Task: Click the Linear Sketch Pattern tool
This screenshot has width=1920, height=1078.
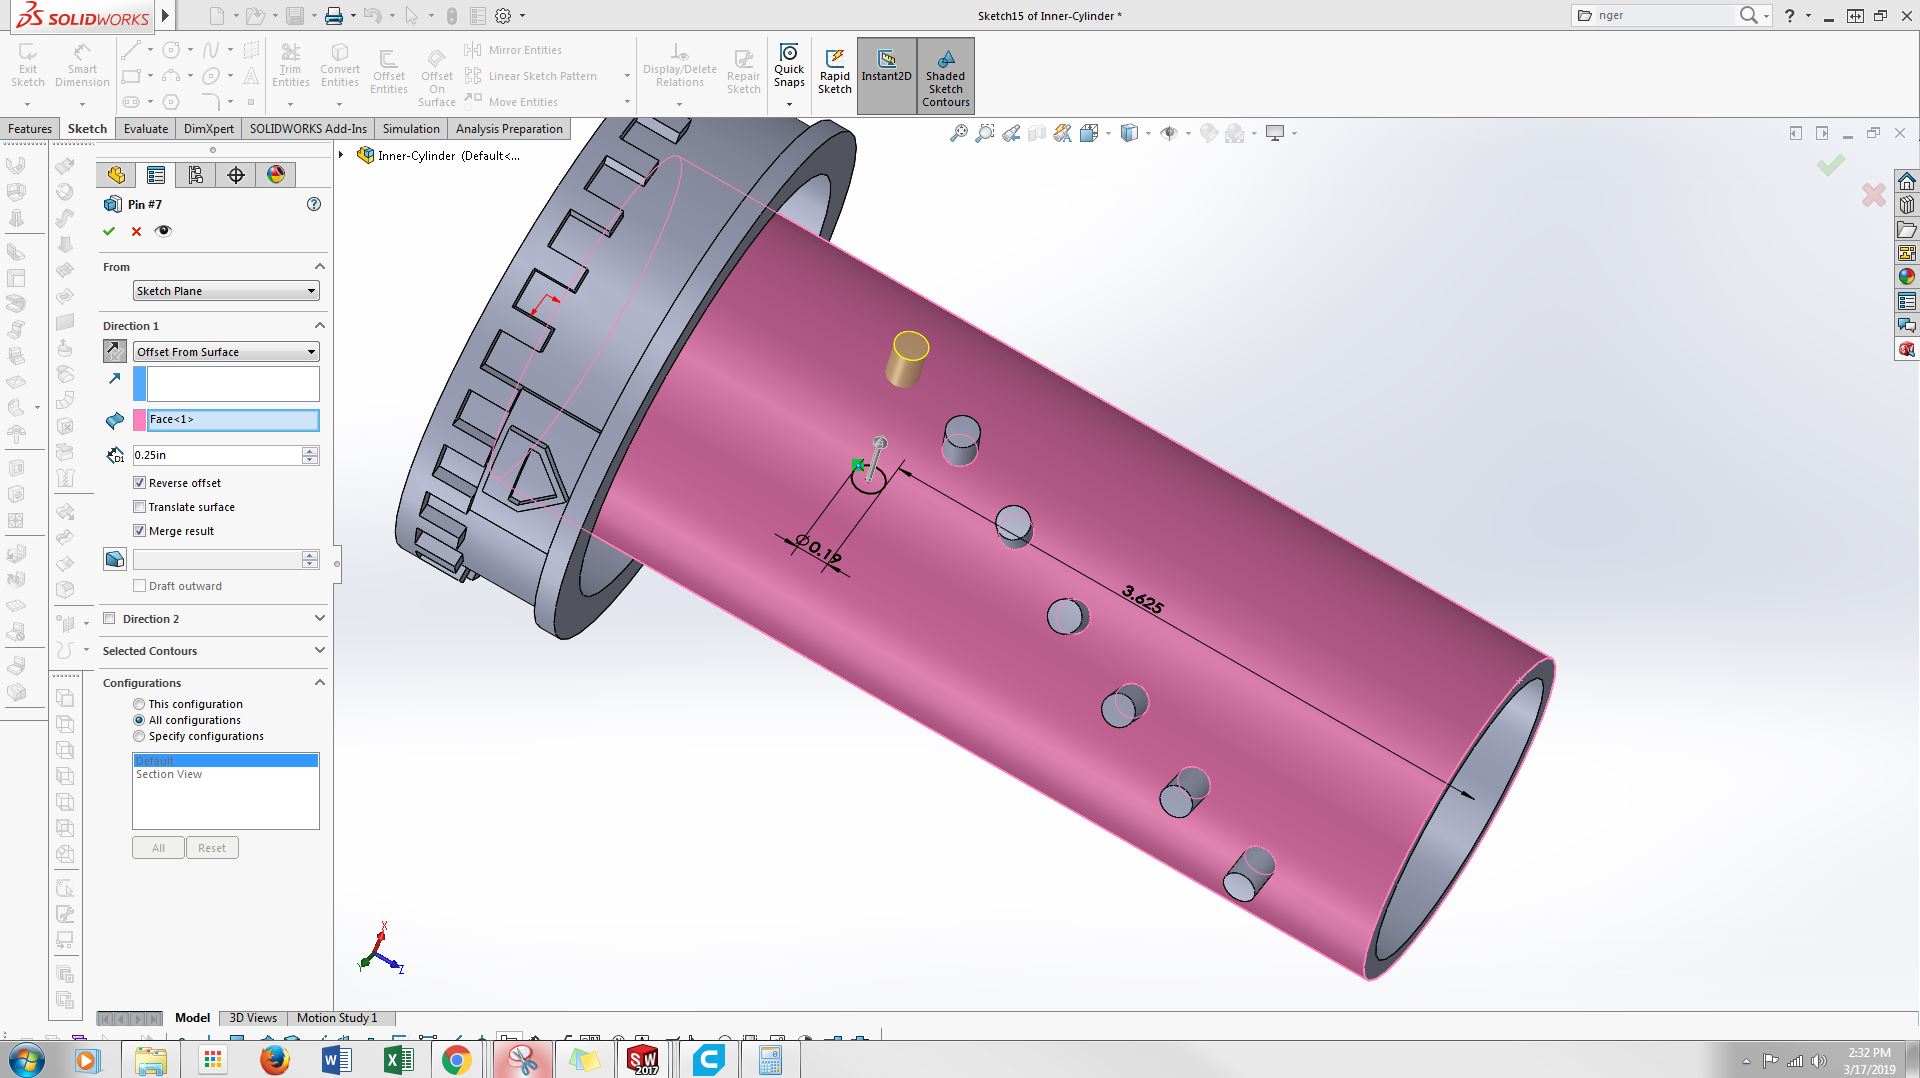Action: (531, 76)
